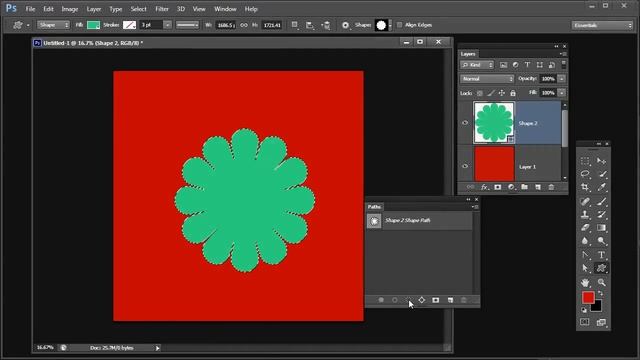Screen dimensions: 640x360
Task: Toggle lock all padlock icon
Action: pyautogui.click(x=513, y=93)
